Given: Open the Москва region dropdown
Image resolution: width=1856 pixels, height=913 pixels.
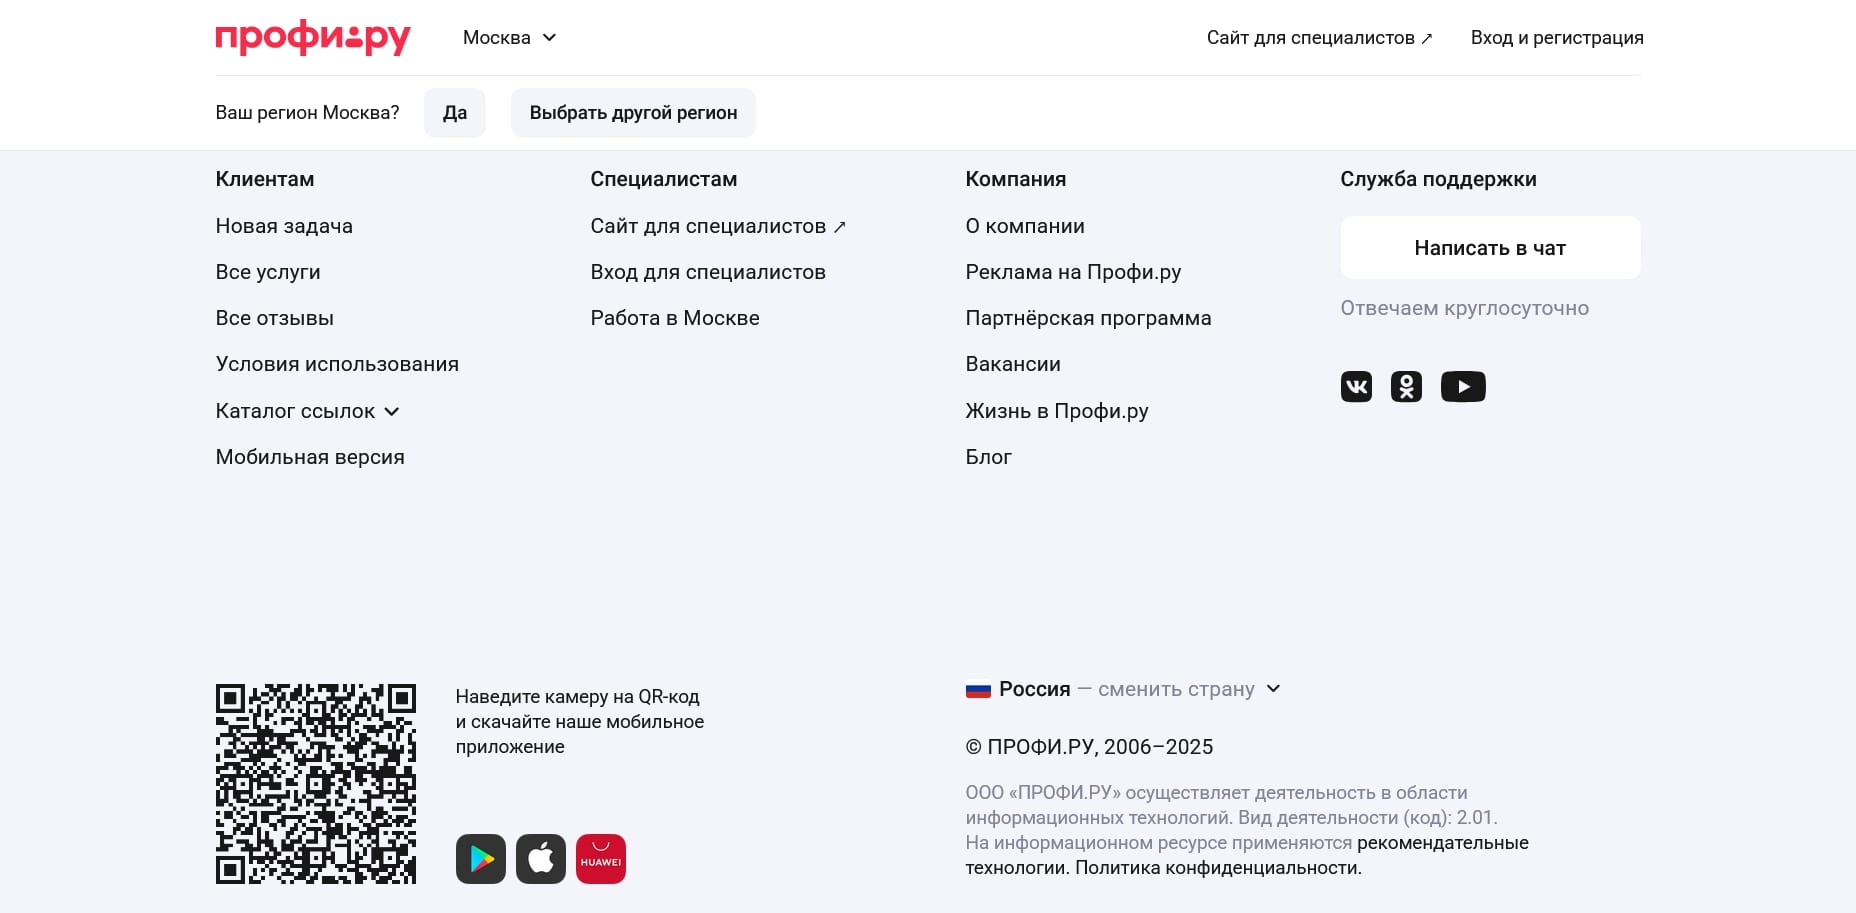Looking at the screenshot, I should [509, 37].
